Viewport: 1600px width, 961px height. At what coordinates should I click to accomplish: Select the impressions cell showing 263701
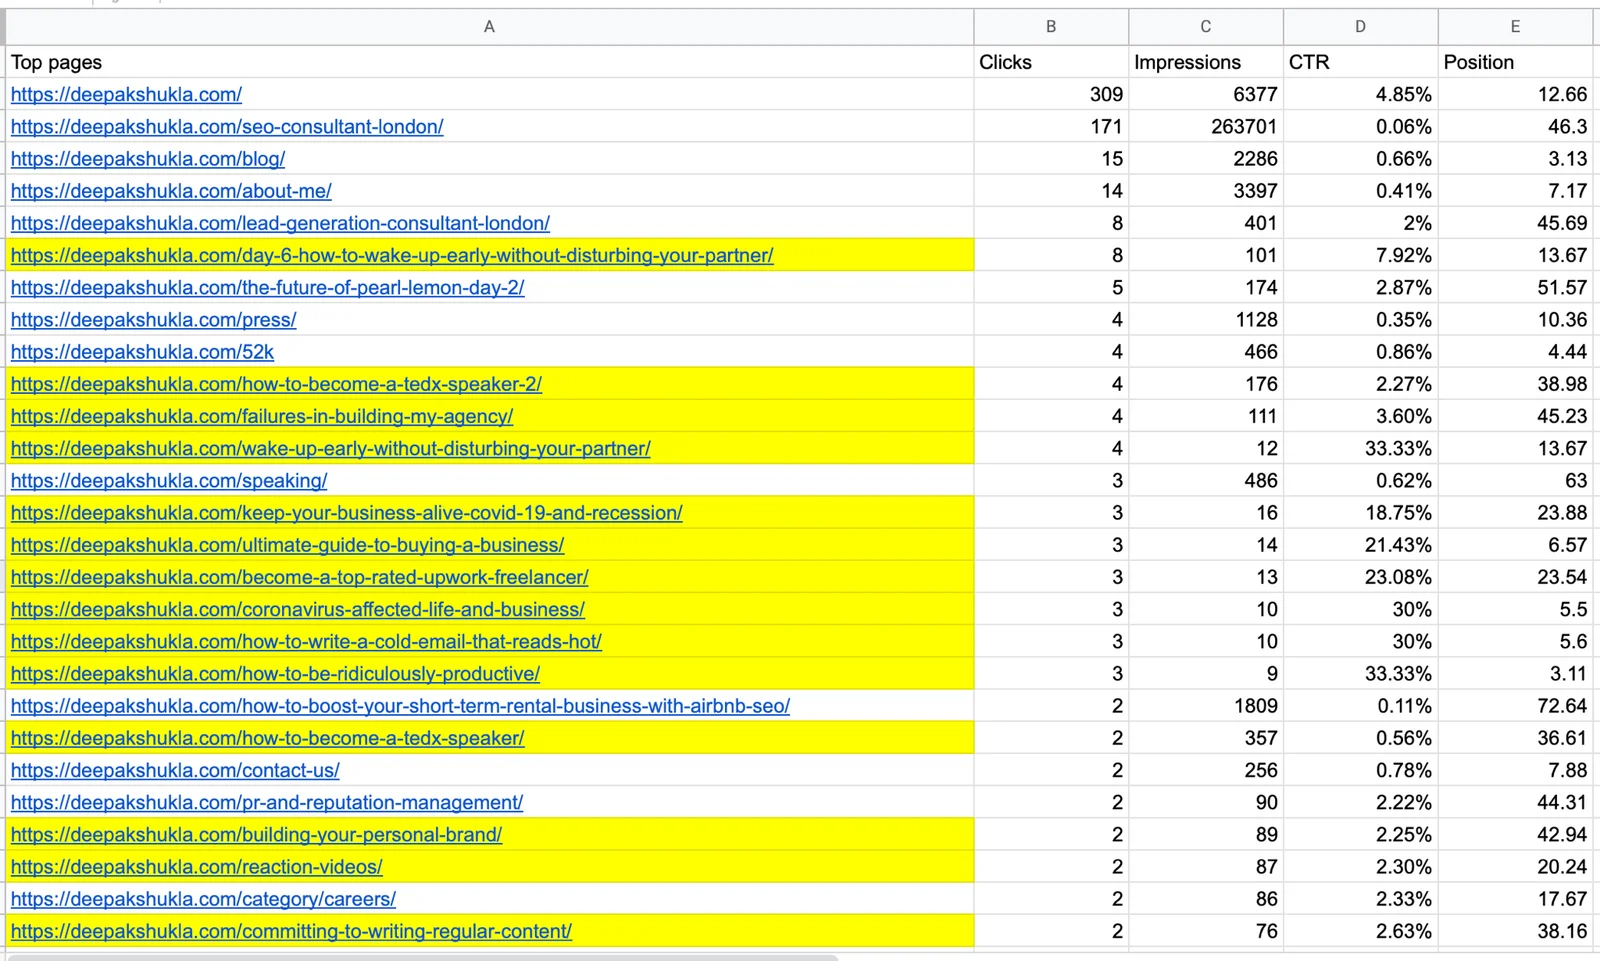click(x=1205, y=127)
